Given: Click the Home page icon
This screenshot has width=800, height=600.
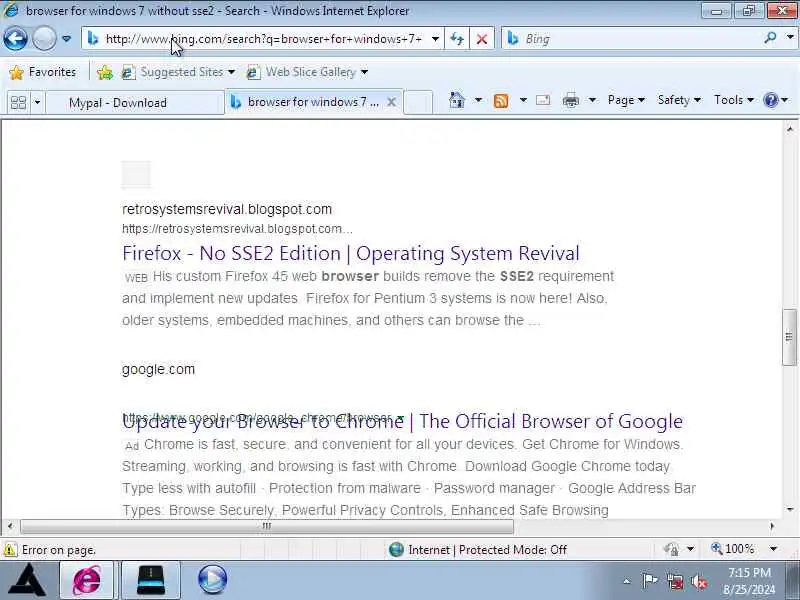Looking at the screenshot, I should pos(457,100).
